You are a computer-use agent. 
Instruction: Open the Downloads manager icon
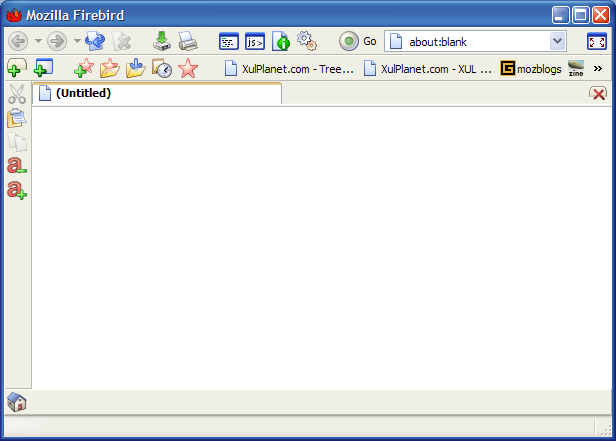tap(162, 41)
